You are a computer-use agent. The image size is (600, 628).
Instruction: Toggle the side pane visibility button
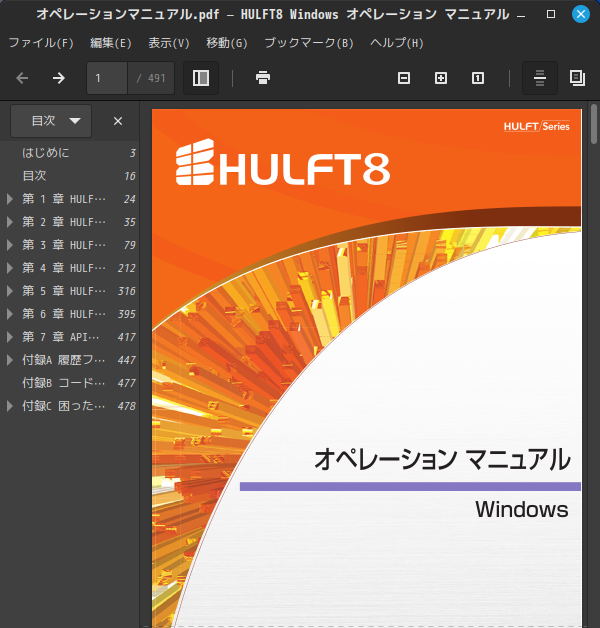click(201, 78)
